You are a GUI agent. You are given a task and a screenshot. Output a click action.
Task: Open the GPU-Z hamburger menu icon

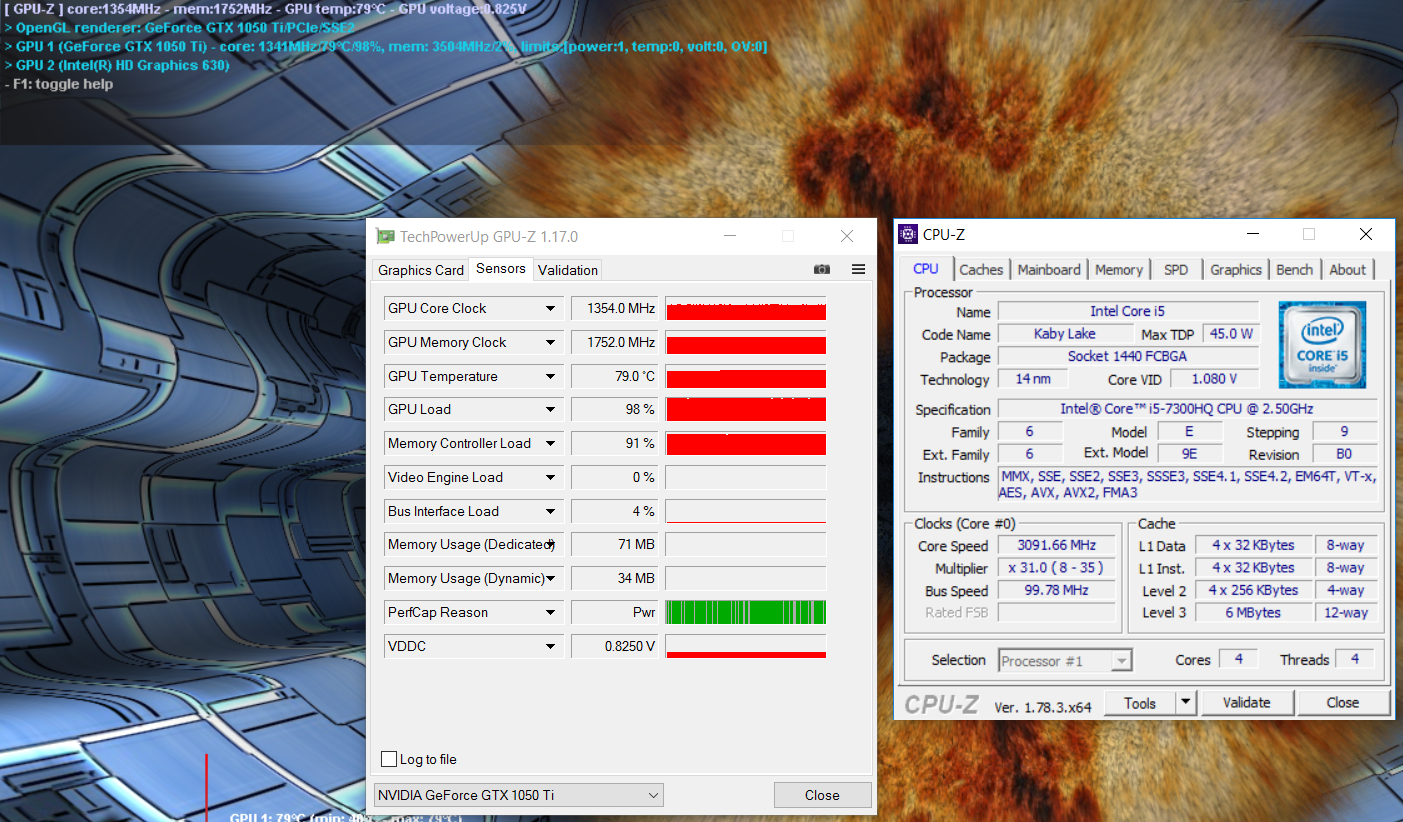coord(858,269)
